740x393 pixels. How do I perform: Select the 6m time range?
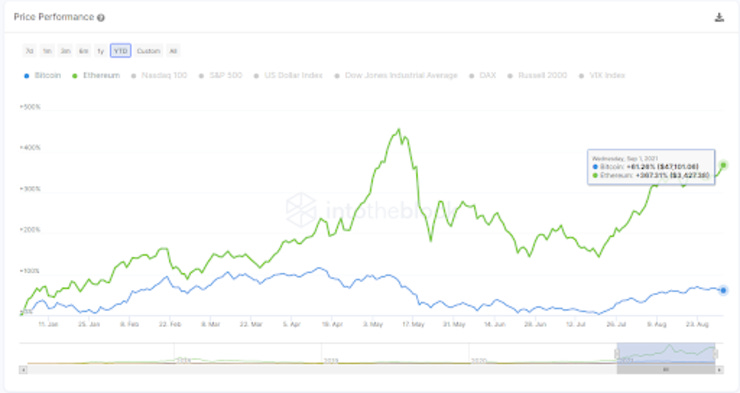(x=83, y=50)
